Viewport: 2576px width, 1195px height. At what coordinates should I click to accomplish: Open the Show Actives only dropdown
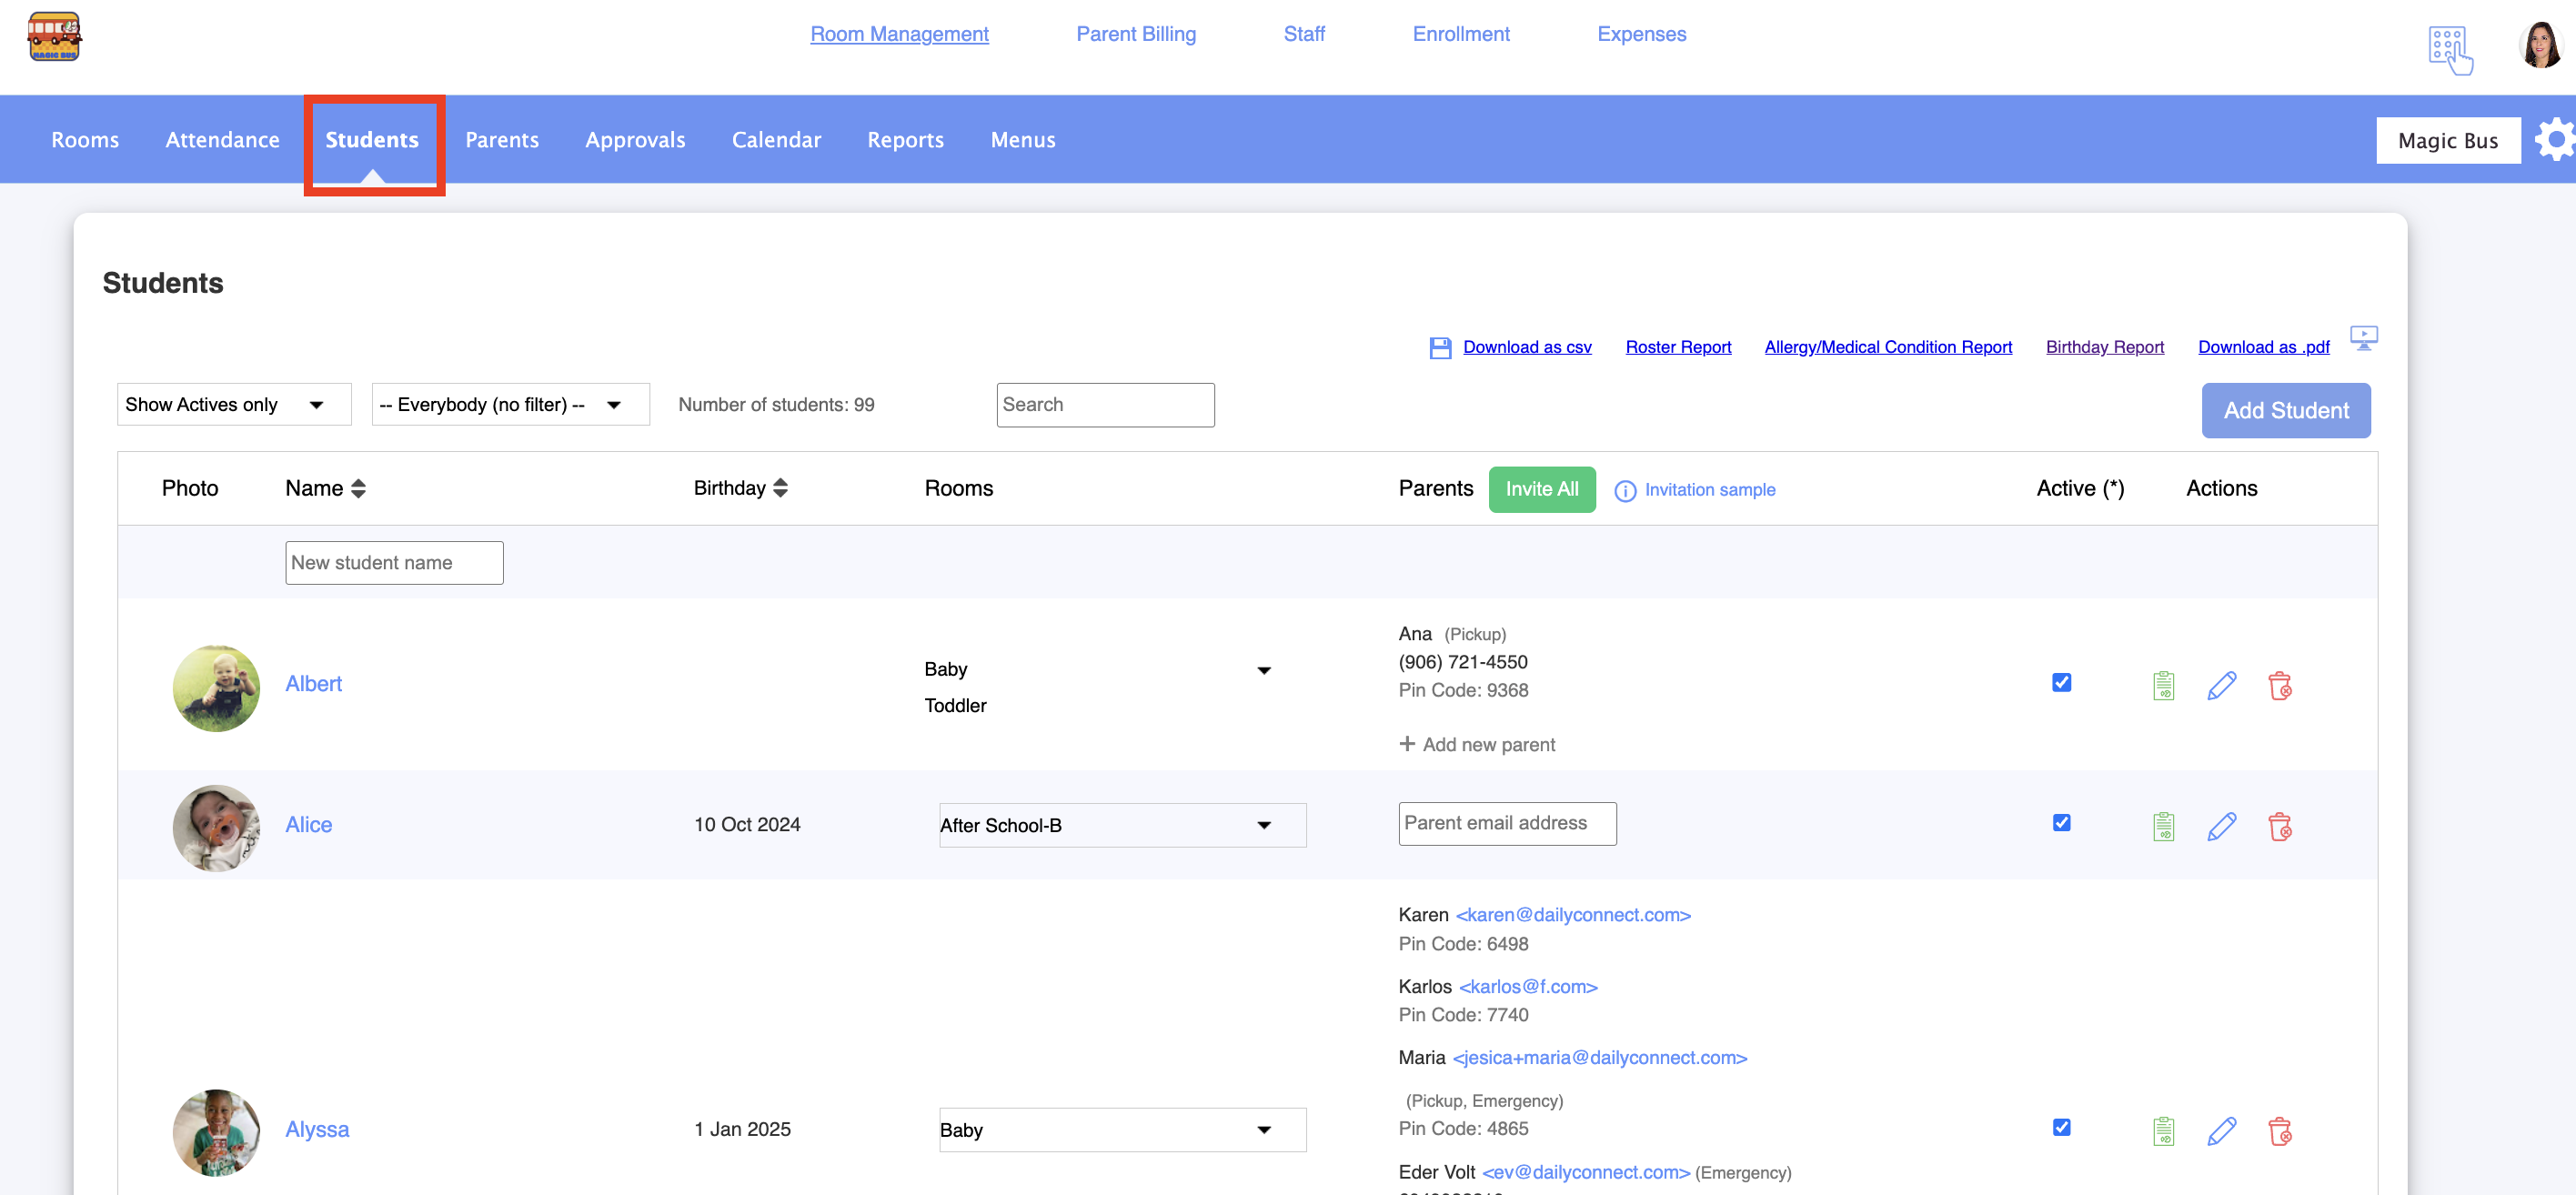click(234, 405)
